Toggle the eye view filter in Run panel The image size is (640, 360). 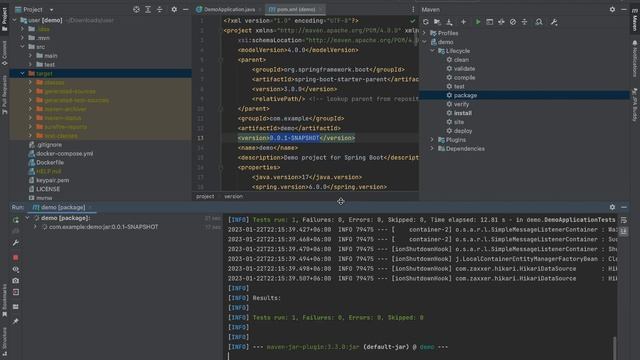[x=16, y=269]
